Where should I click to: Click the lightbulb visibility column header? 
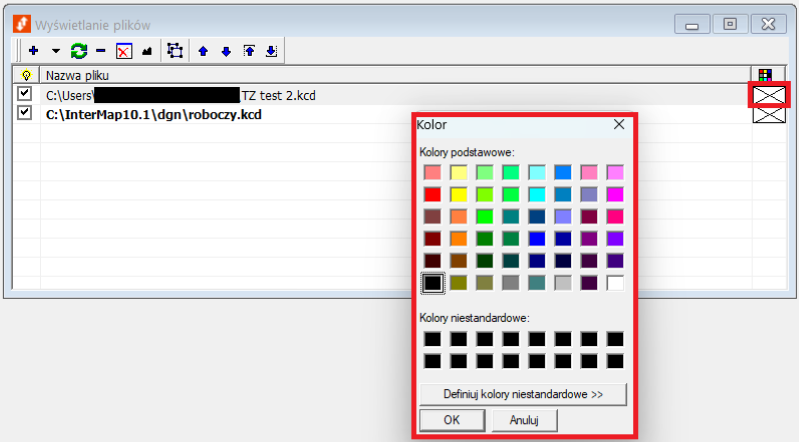26,75
